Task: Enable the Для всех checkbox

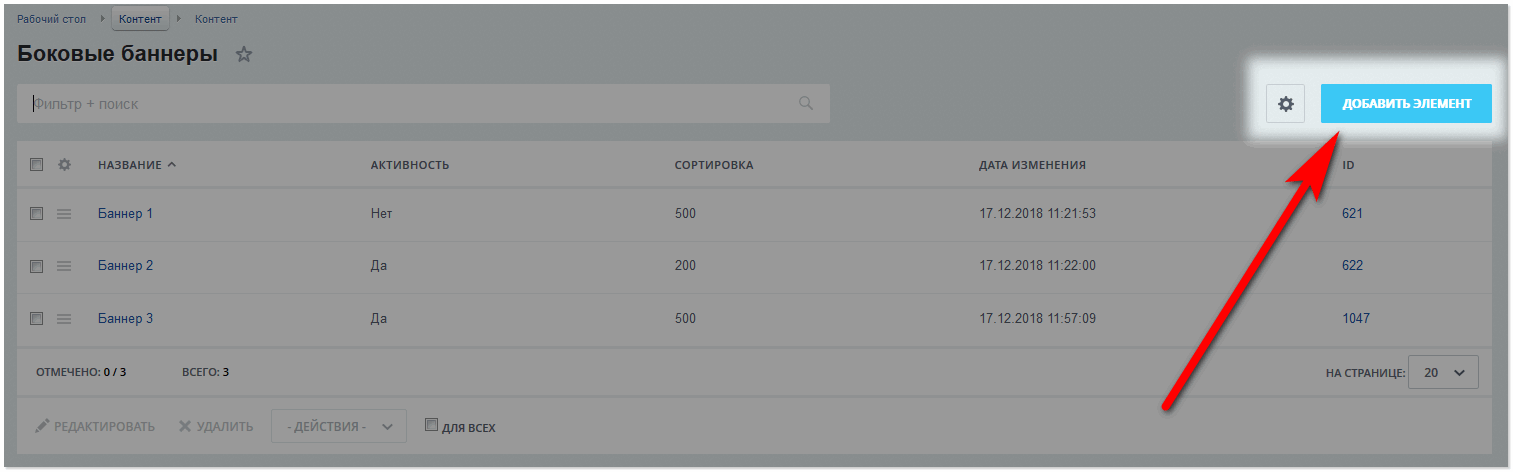Action: (x=431, y=425)
